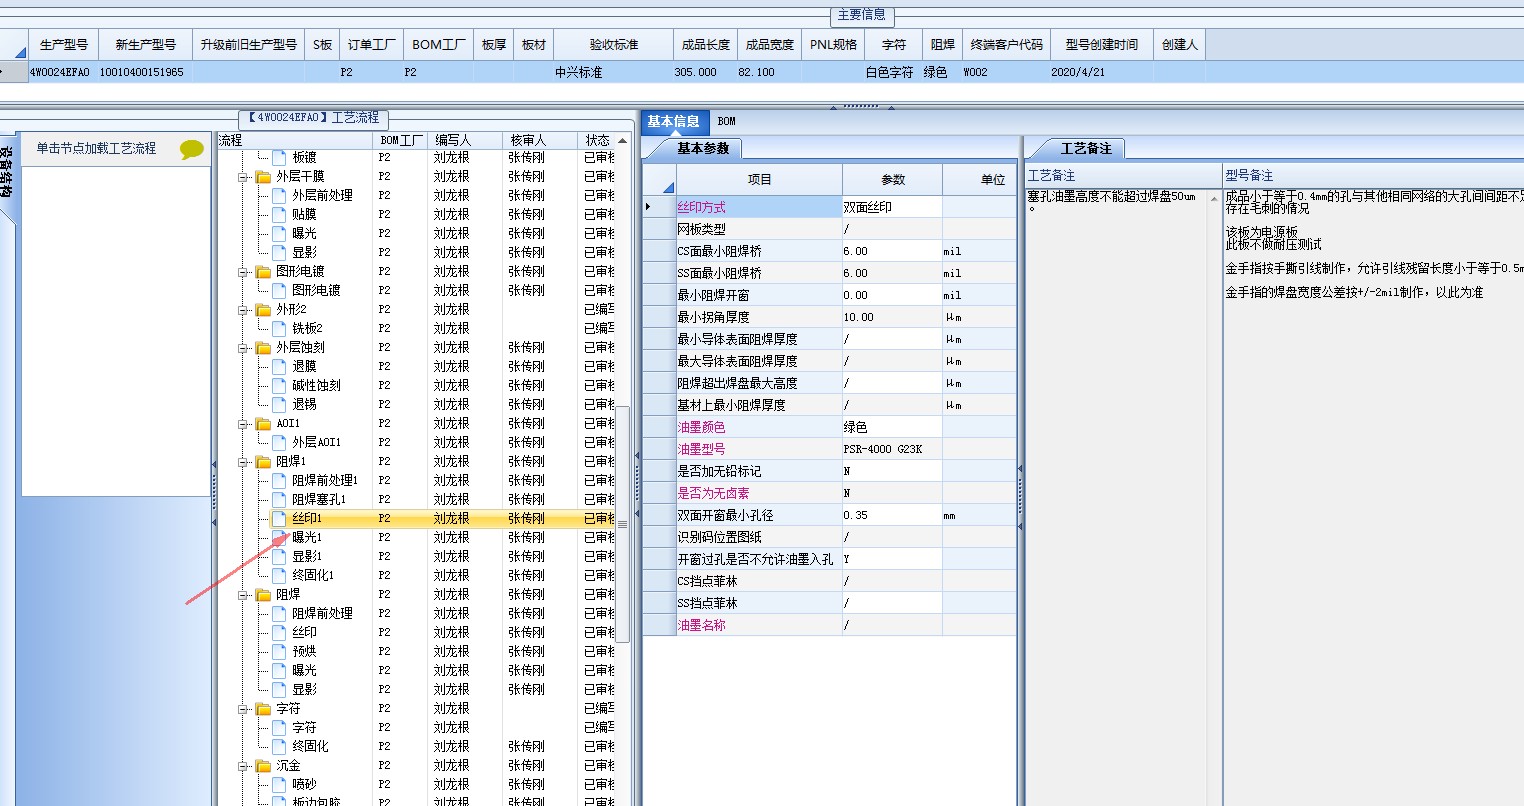This screenshot has height=806, width=1524.
Task: Click the folder icon beside 阻焊1
Action: tap(264, 461)
